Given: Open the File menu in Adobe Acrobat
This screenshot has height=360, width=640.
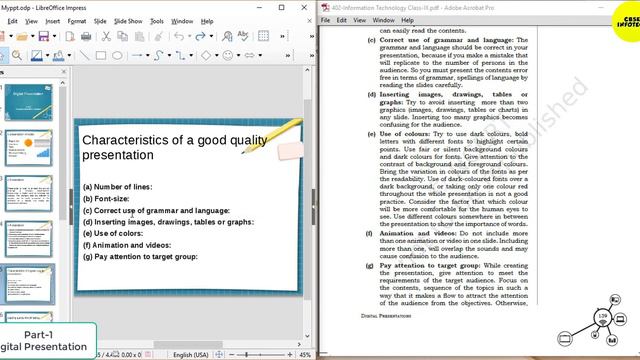Looking at the screenshot, I should tap(325, 20).
